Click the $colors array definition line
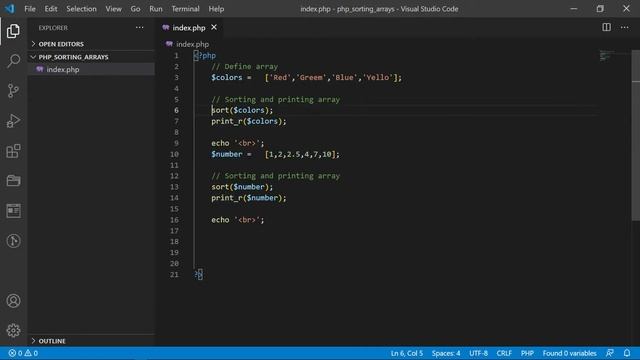The width and height of the screenshot is (640, 360). 307,78
